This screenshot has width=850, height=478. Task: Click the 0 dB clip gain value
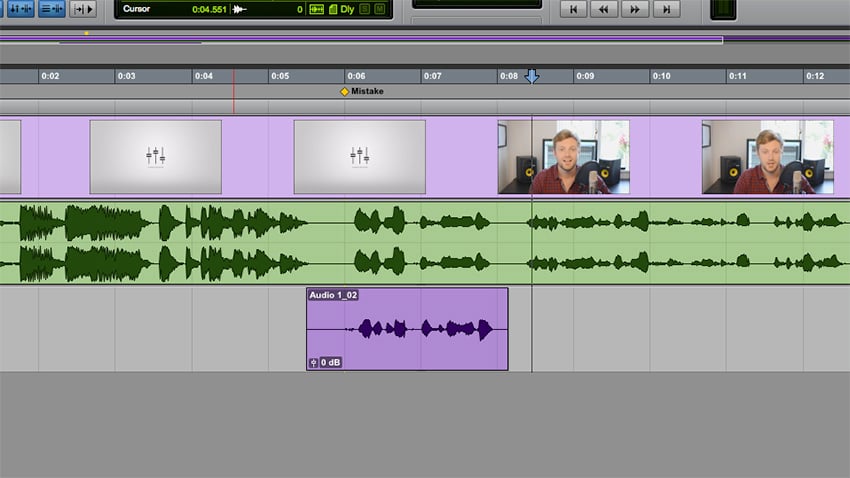[x=330, y=363]
